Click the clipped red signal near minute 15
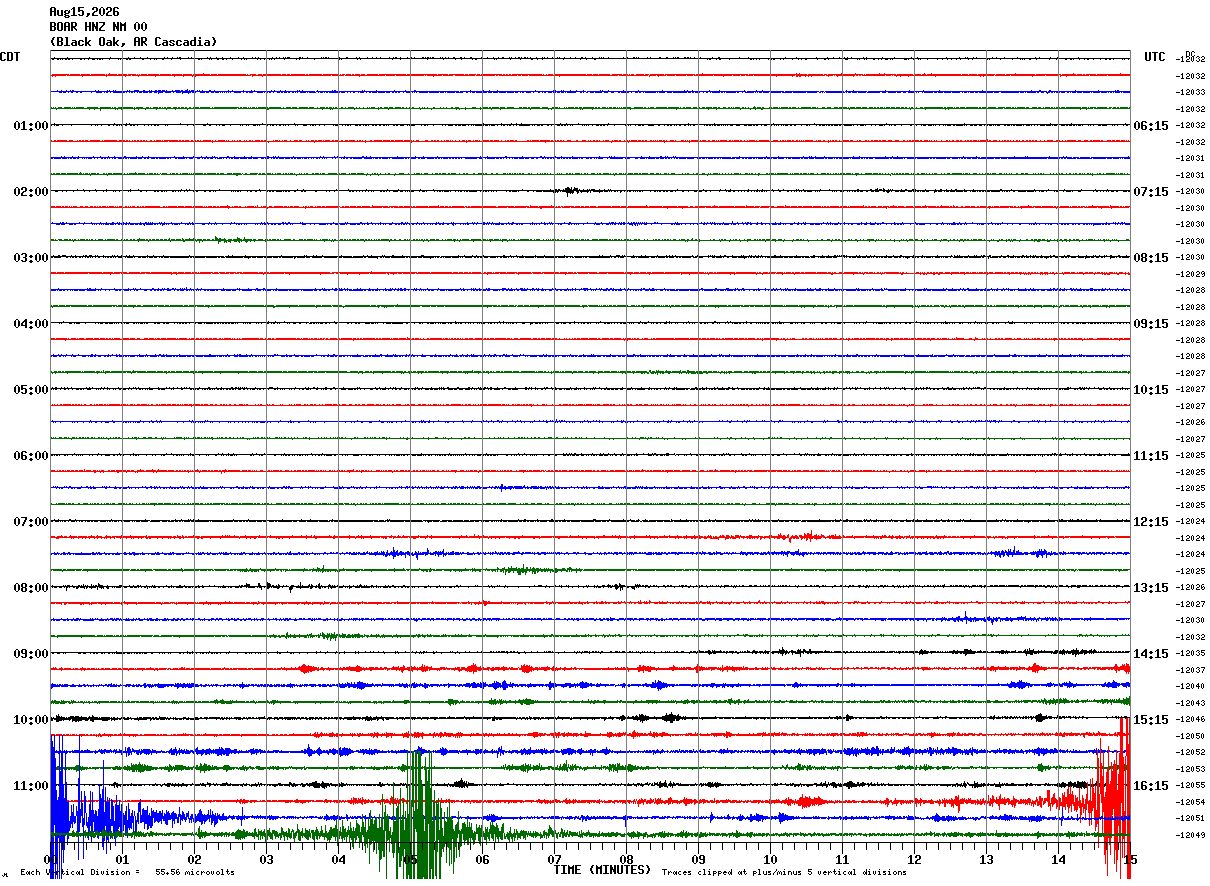This screenshot has width=1210, height=886. (1110, 800)
